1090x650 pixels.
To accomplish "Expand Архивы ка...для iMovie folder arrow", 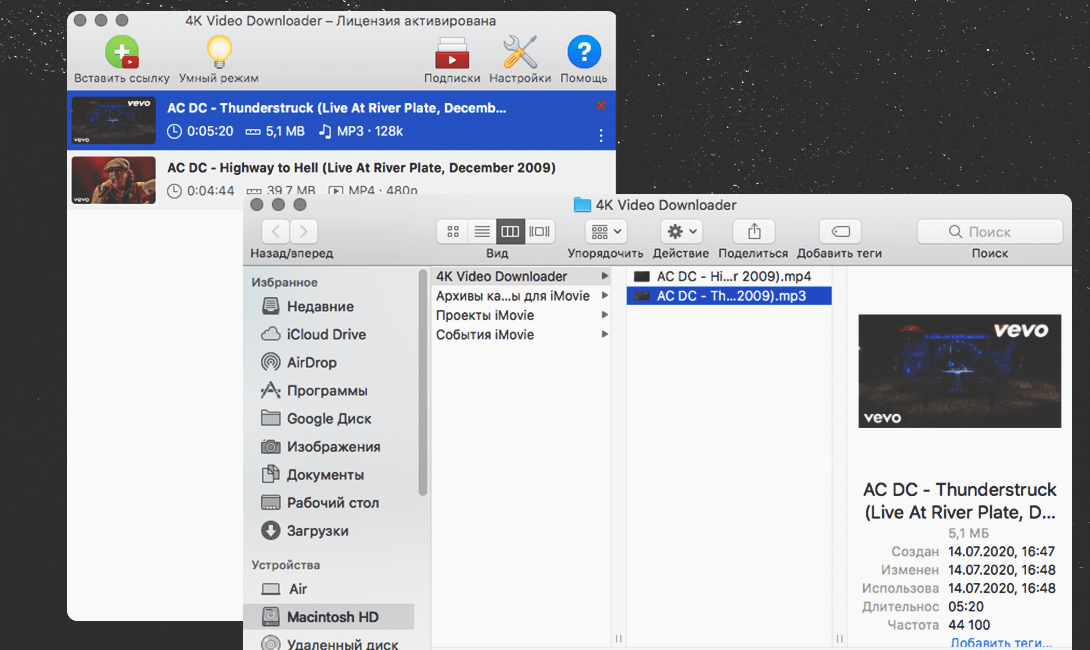I will [605, 295].
